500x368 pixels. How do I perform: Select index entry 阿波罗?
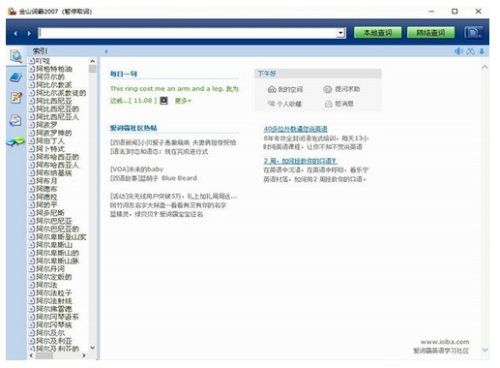click(46, 125)
